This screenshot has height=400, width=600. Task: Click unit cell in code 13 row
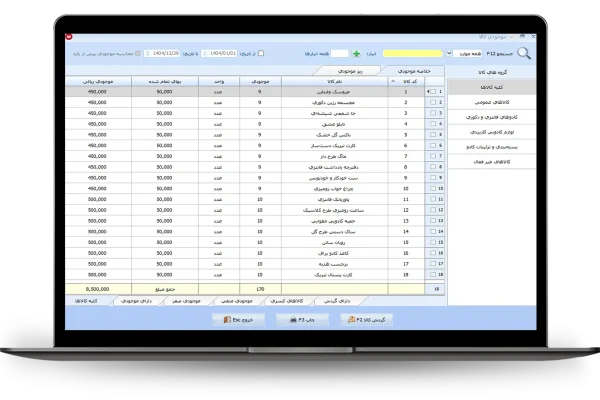[218, 221]
